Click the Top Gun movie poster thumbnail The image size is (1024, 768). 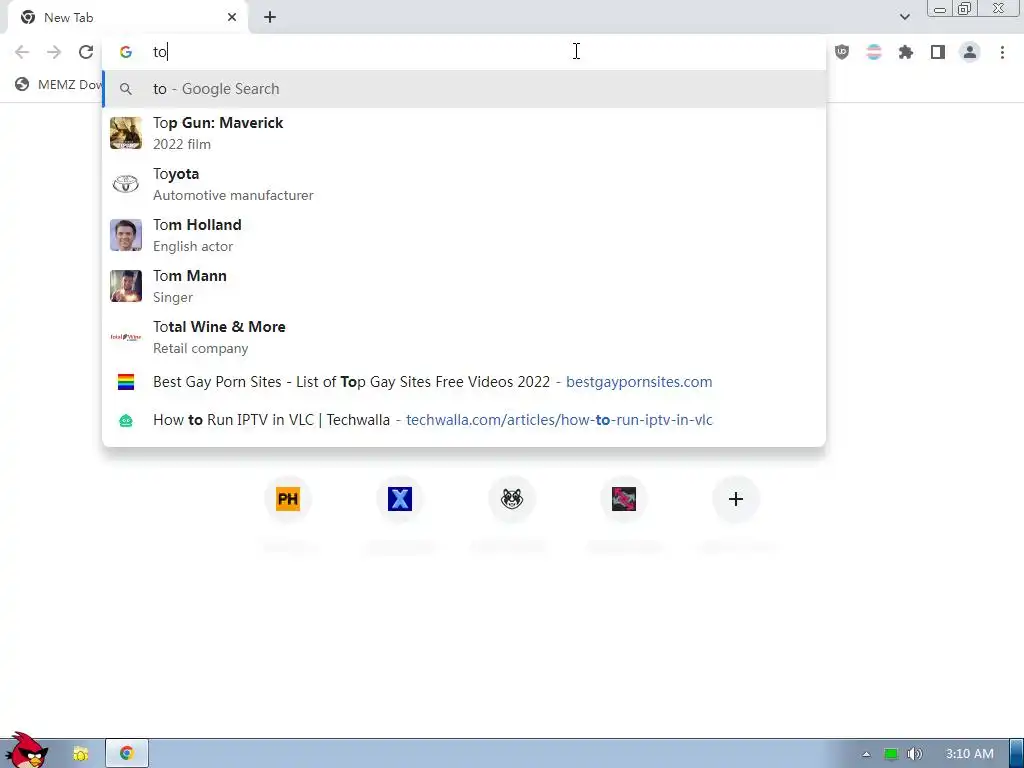[126, 133]
